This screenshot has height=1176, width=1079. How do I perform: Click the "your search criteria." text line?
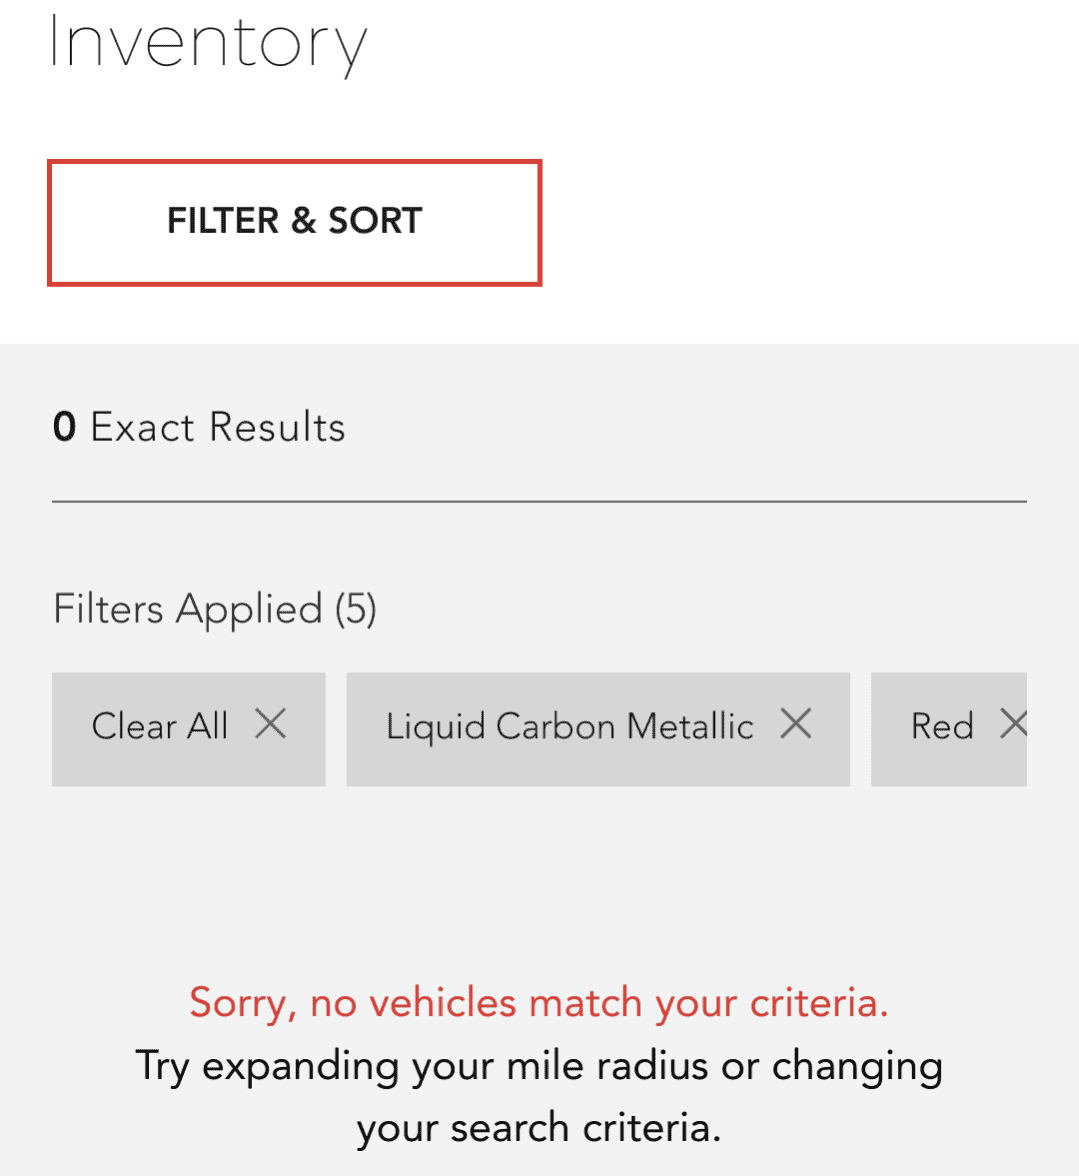(x=539, y=1128)
